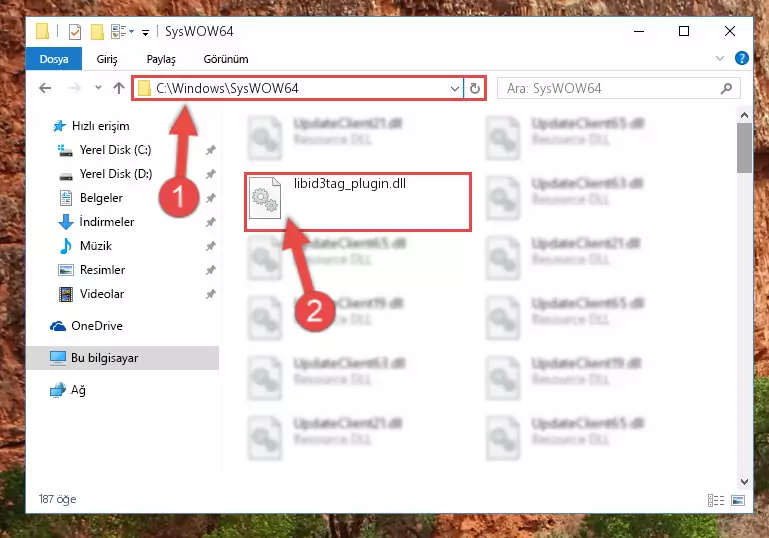This screenshot has height=538, width=769.
Task: Click the search magnifier icon
Action: (x=726, y=89)
